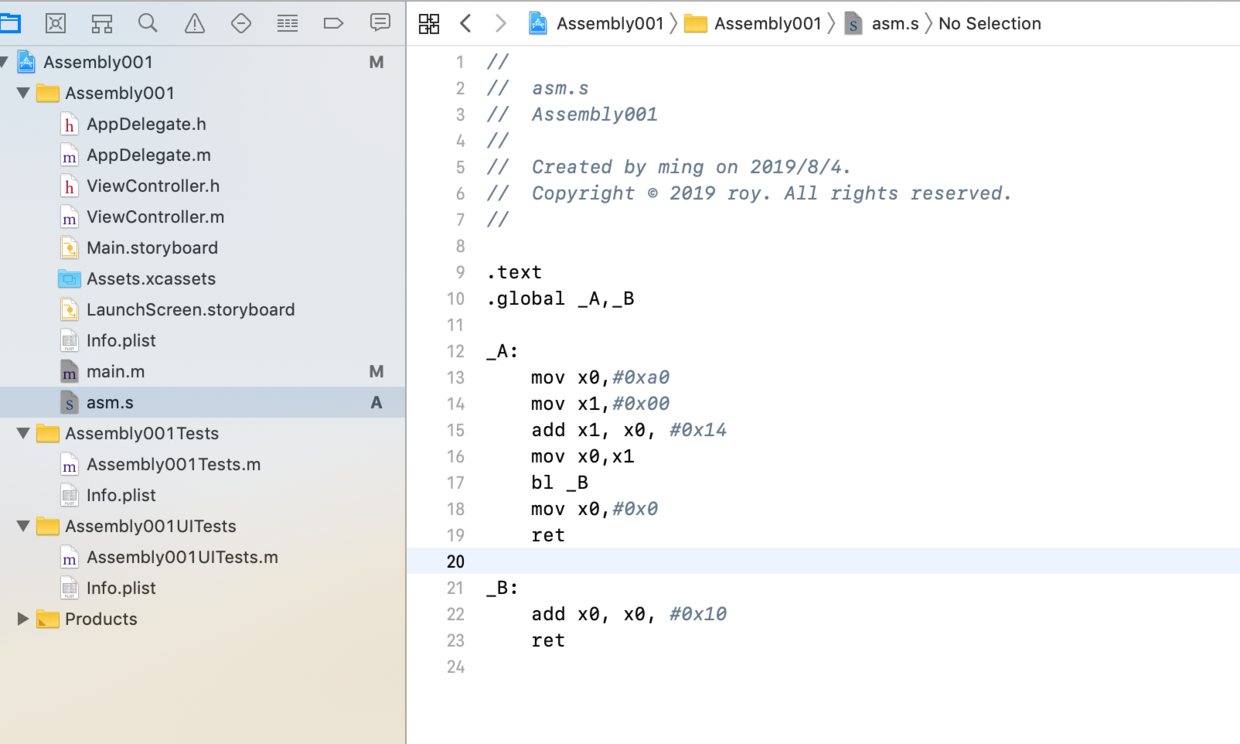
Task: Click line number 17 in gutter
Action: coord(455,483)
